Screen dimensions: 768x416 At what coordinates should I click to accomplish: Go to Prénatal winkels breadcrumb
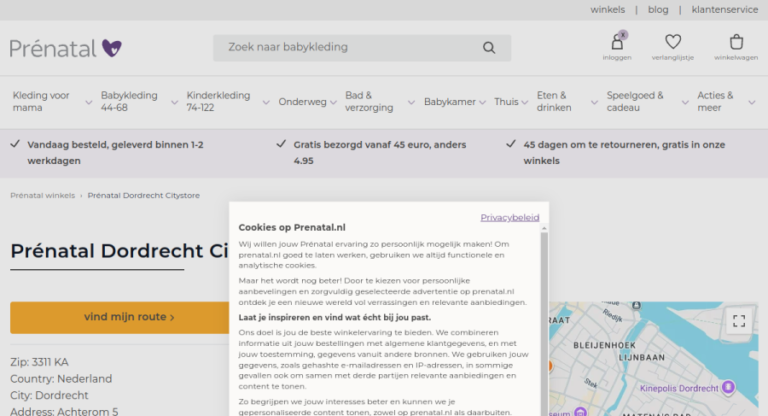click(43, 196)
